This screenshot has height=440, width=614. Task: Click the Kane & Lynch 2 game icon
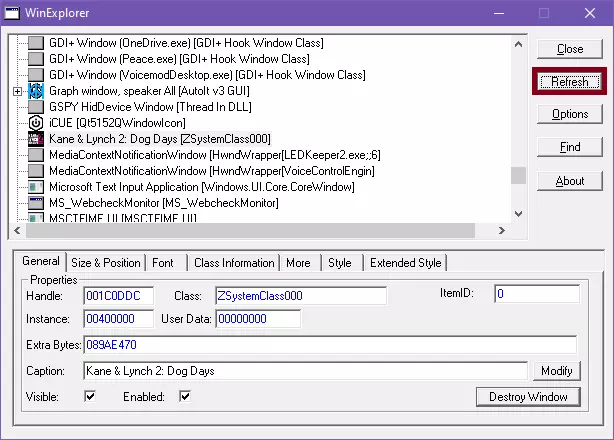pyautogui.click(x=36, y=139)
